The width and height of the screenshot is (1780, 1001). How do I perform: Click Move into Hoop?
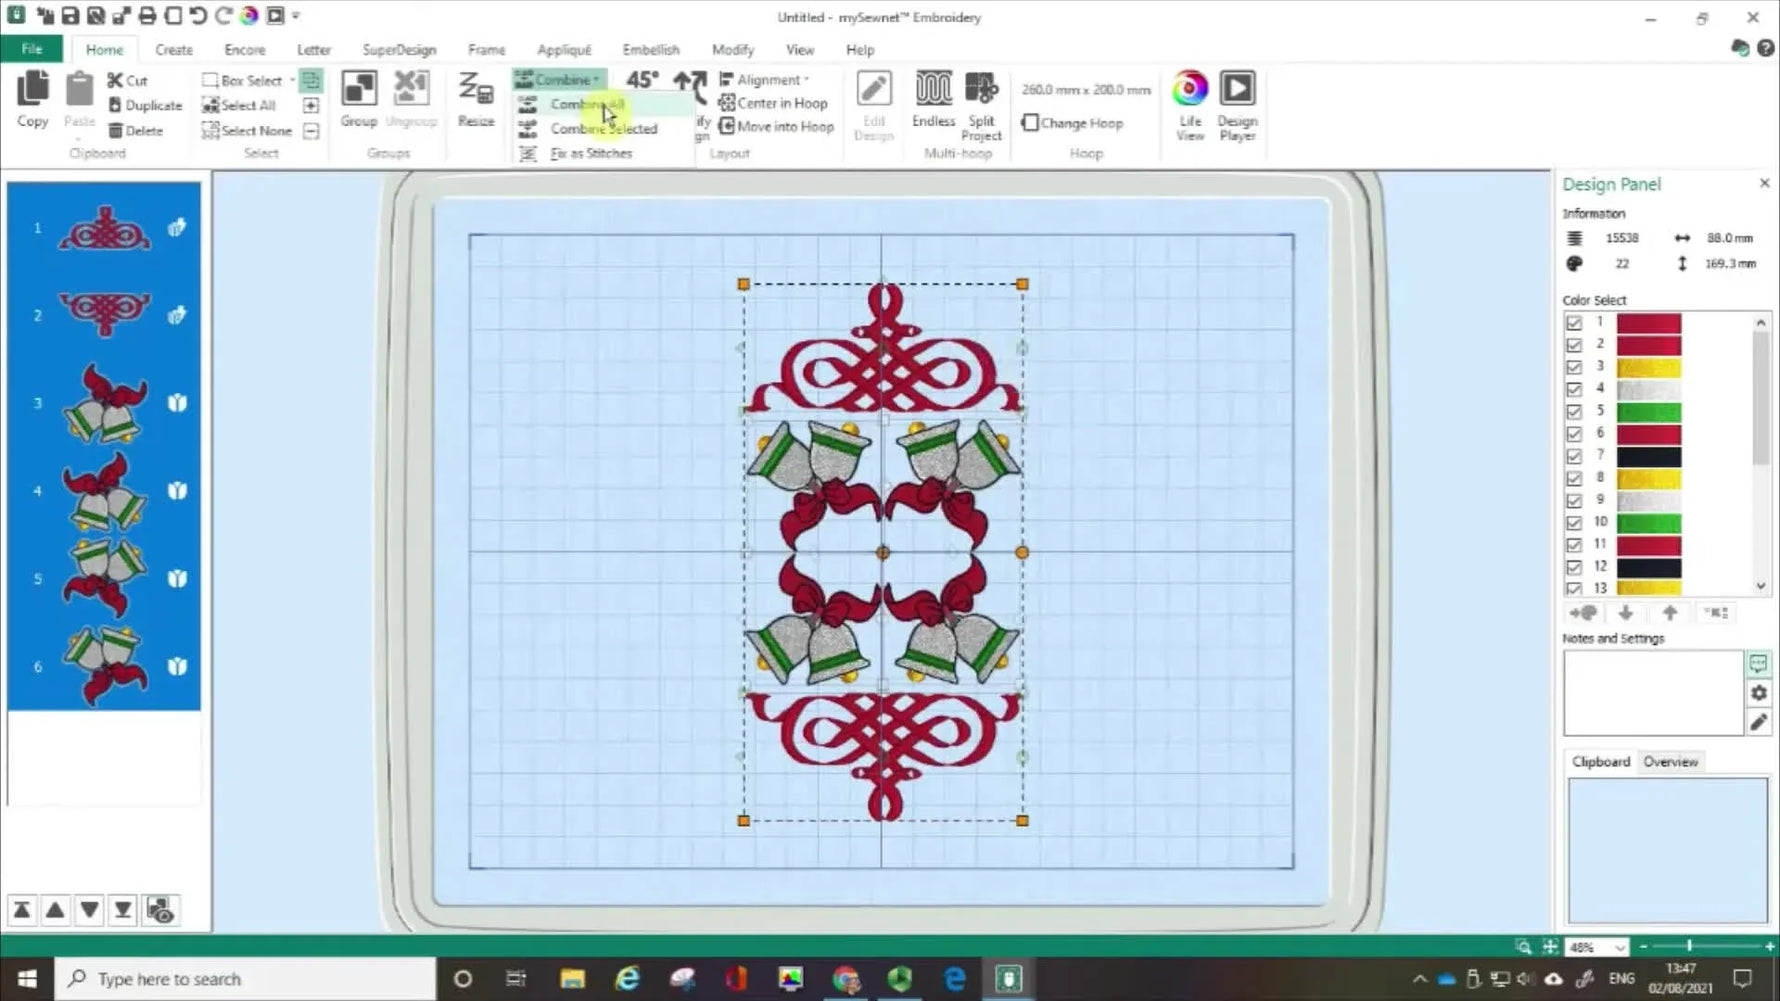pos(776,126)
